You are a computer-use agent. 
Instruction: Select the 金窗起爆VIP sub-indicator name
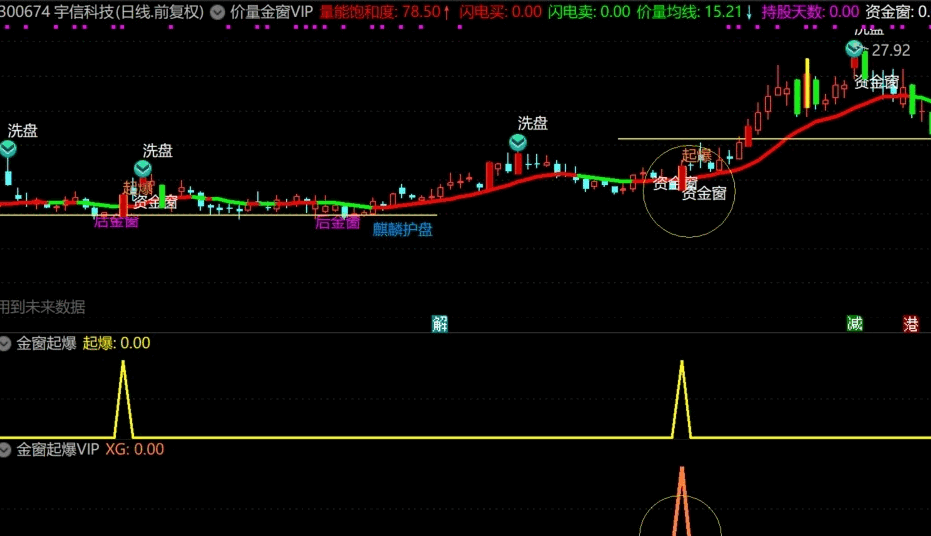pos(58,449)
